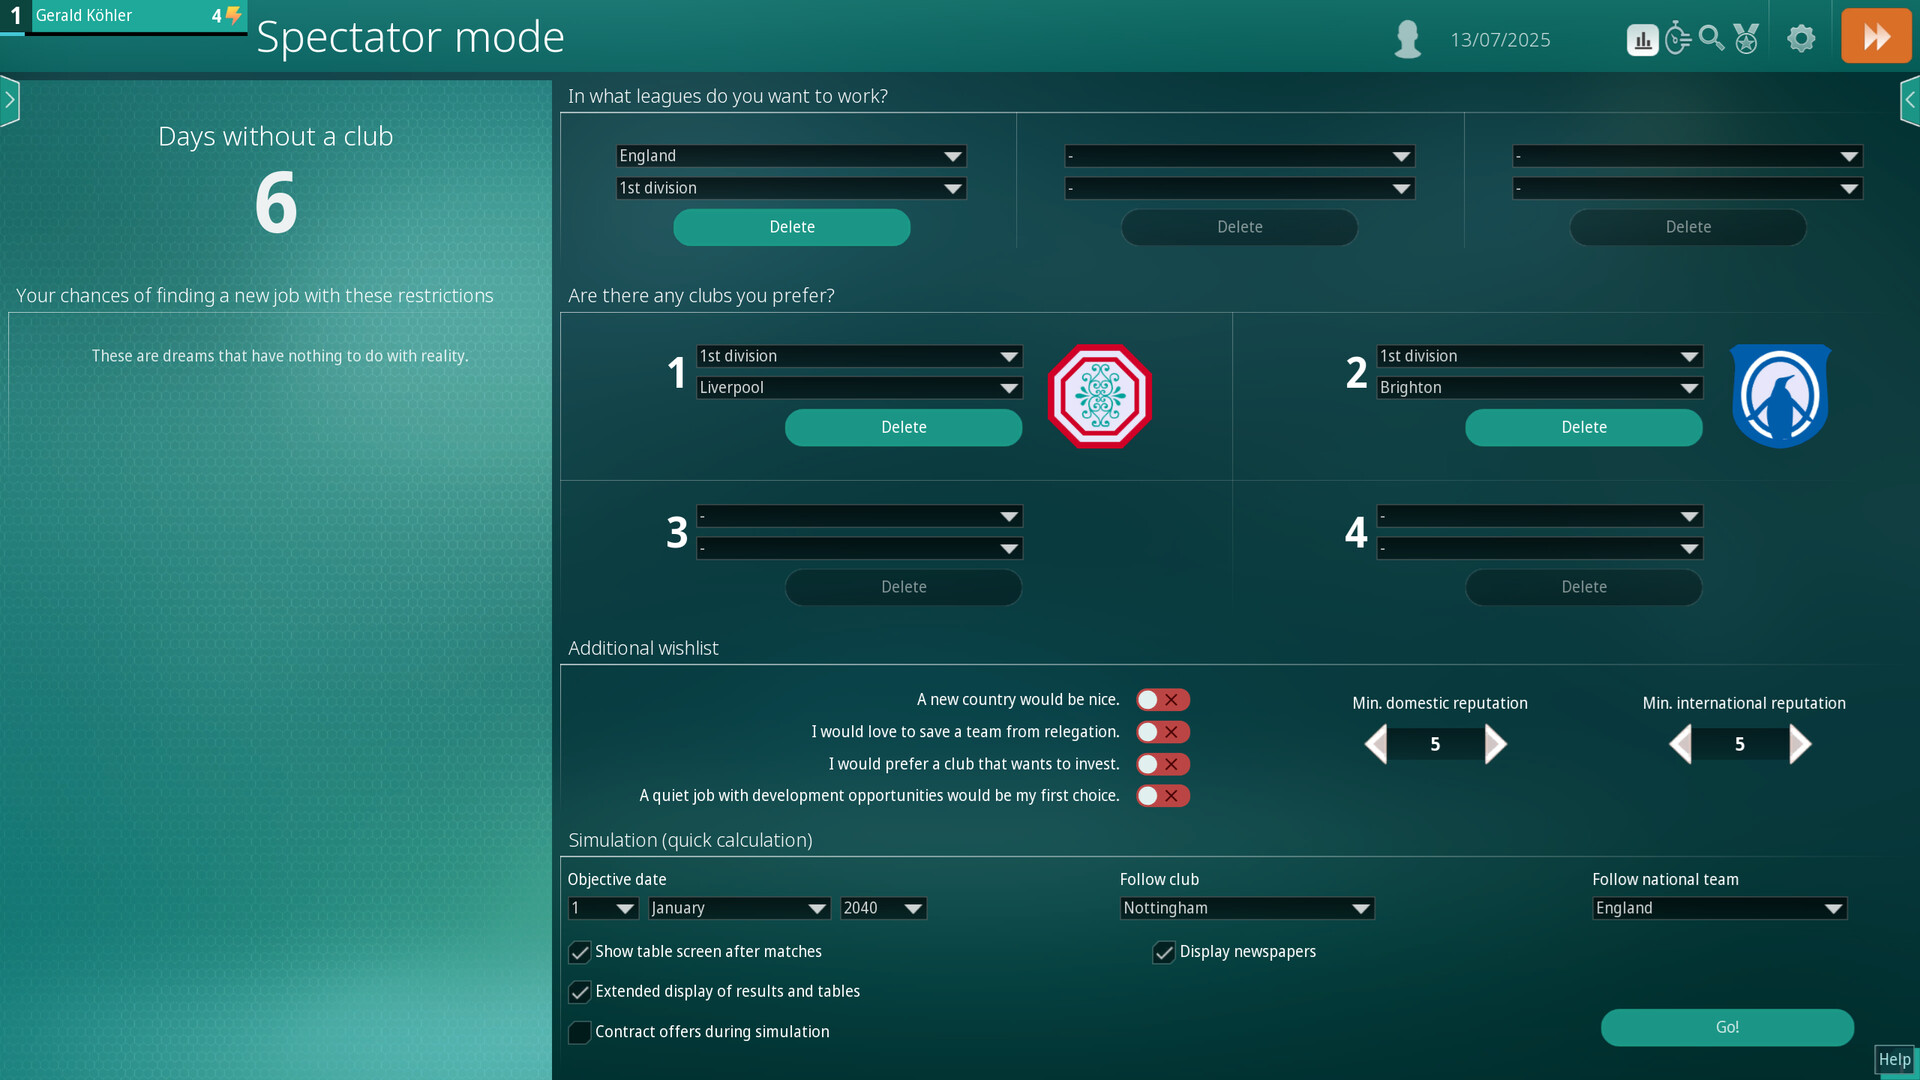Open the Follow club Nottingham dropdown

(1246, 908)
